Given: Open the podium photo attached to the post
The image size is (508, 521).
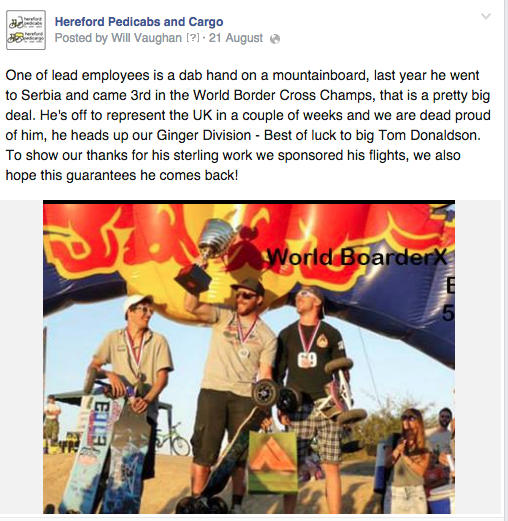Looking at the screenshot, I should [x=249, y=357].
